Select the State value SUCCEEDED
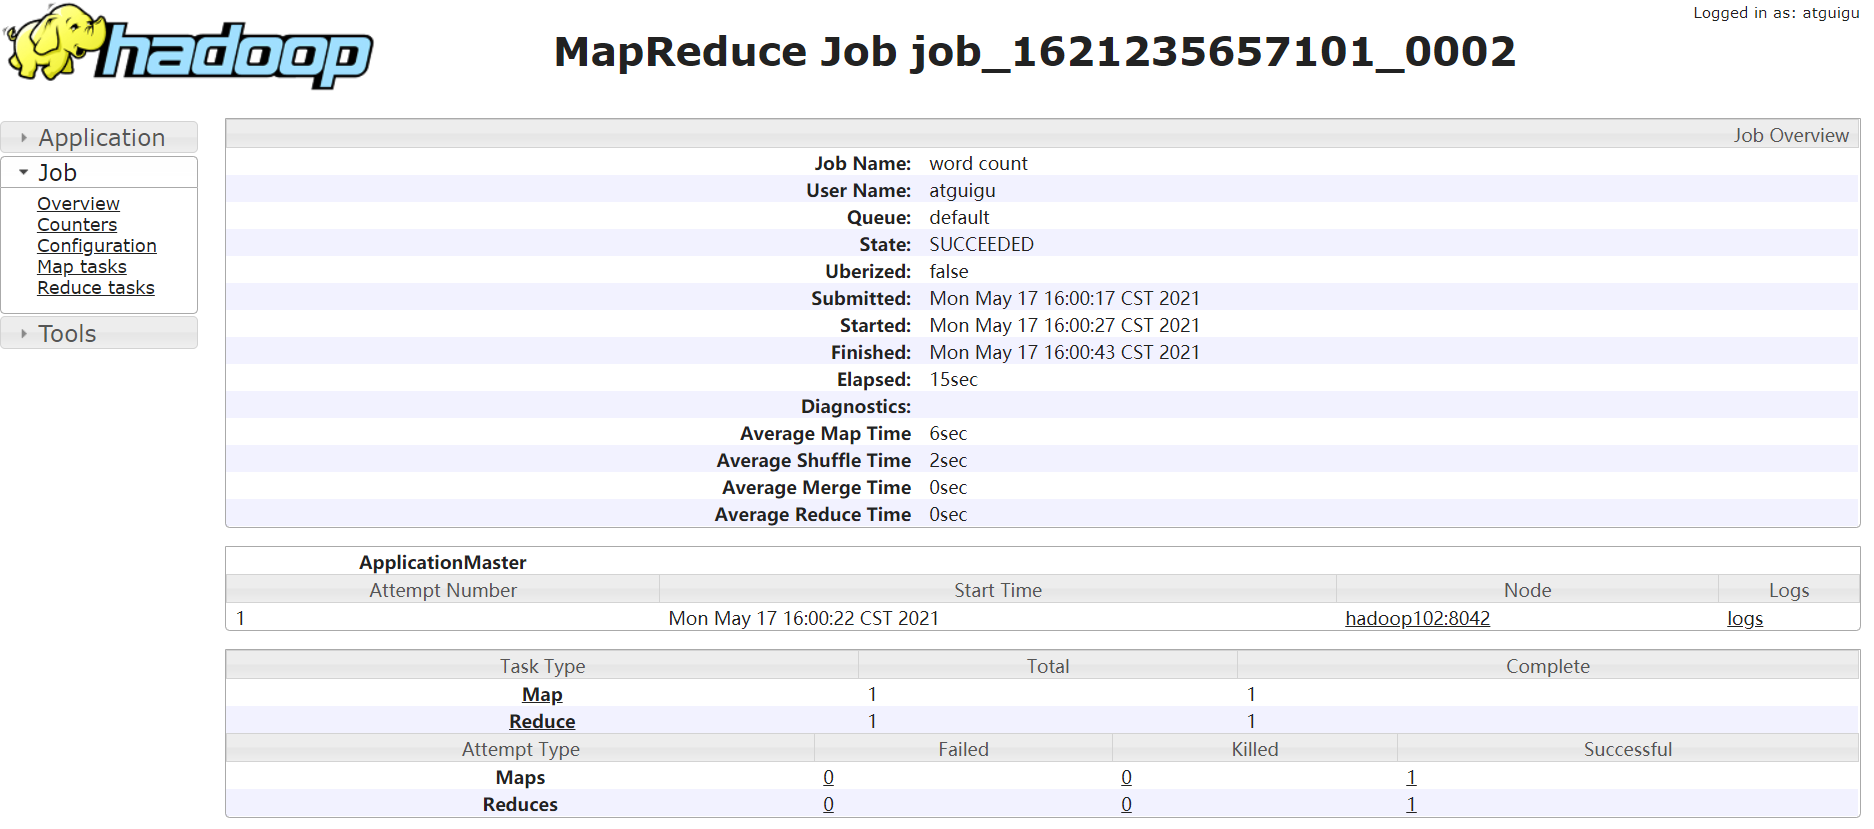The width and height of the screenshot is (1874, 829). coord(981,244)
